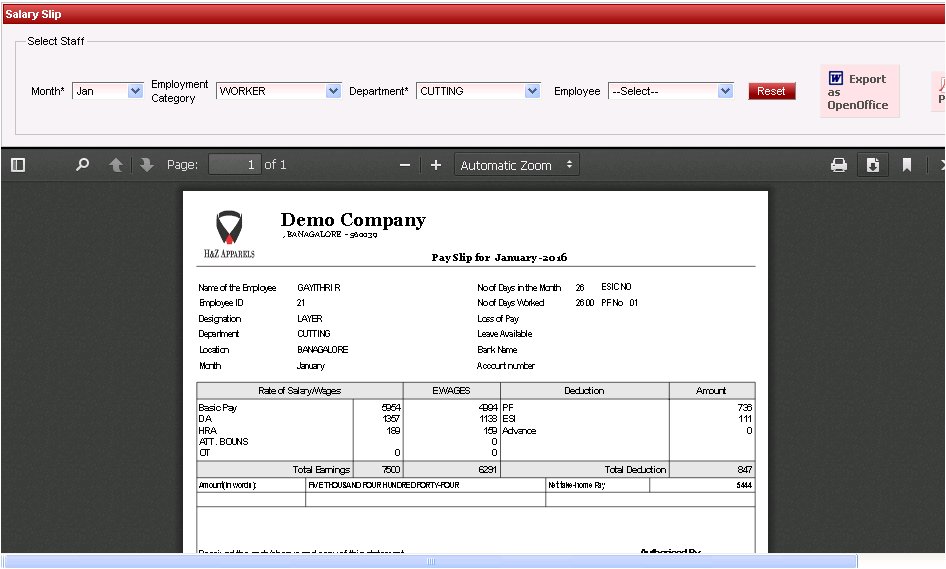Viewport: 946px width, 569px height.
Task: Expand Employment Category dropdown set to WORKER
Action: tap(279, 91)
